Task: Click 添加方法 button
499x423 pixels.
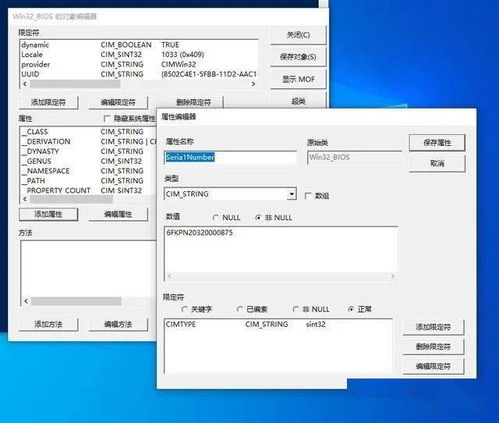Action: 49,324
